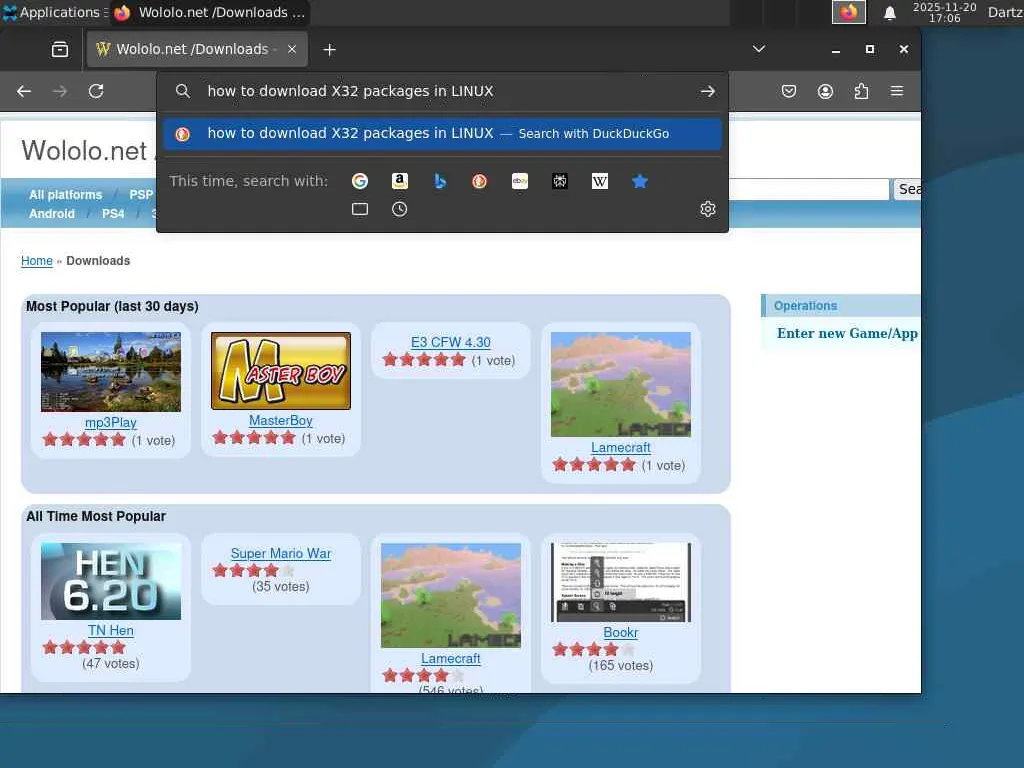The width and height of the screenshot is (1024, 768).
Task: Click the mp3Play screenshot thumbnail
Action: [x=110, y=372]
